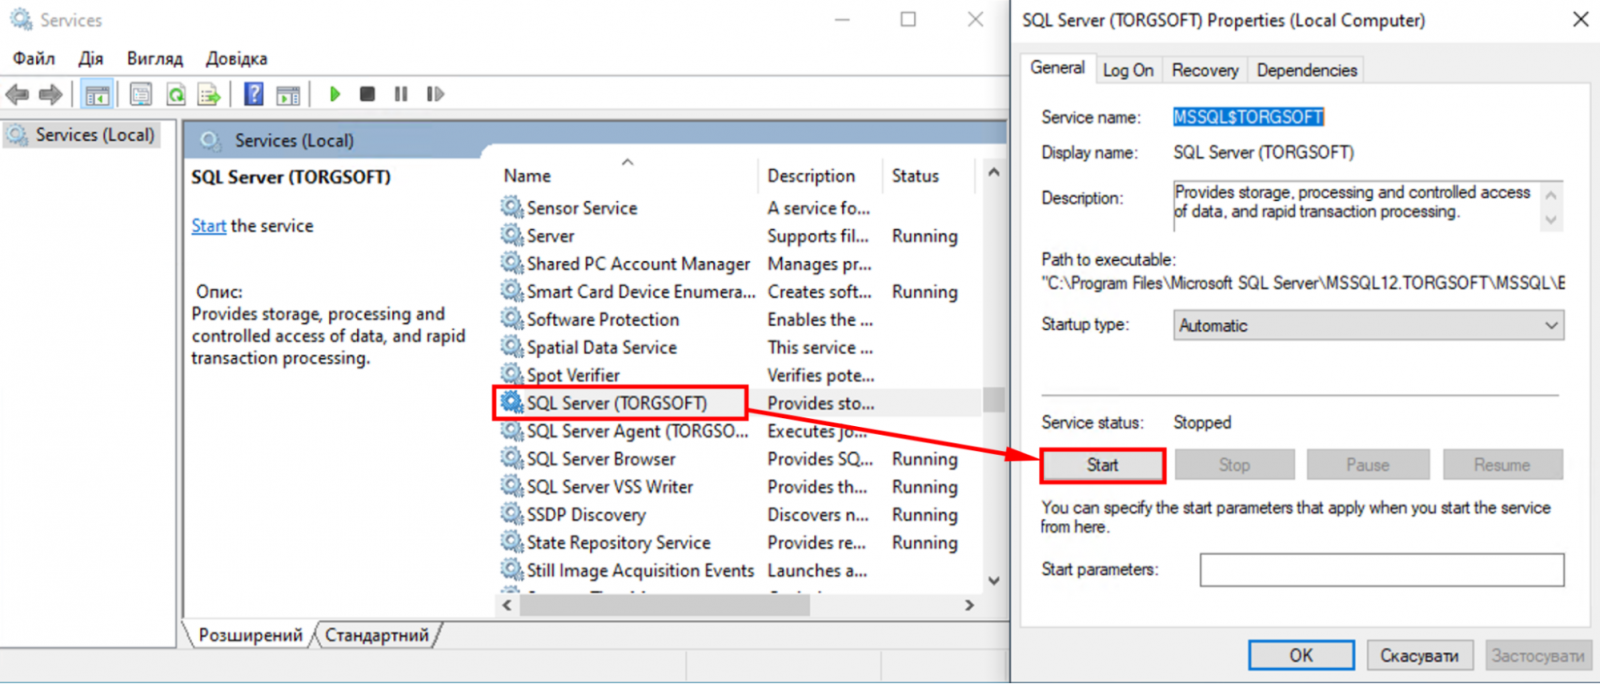This screenshot has width=1600, height=684.
Task: Click the green Start Service play icon
Action: [335, 94]
